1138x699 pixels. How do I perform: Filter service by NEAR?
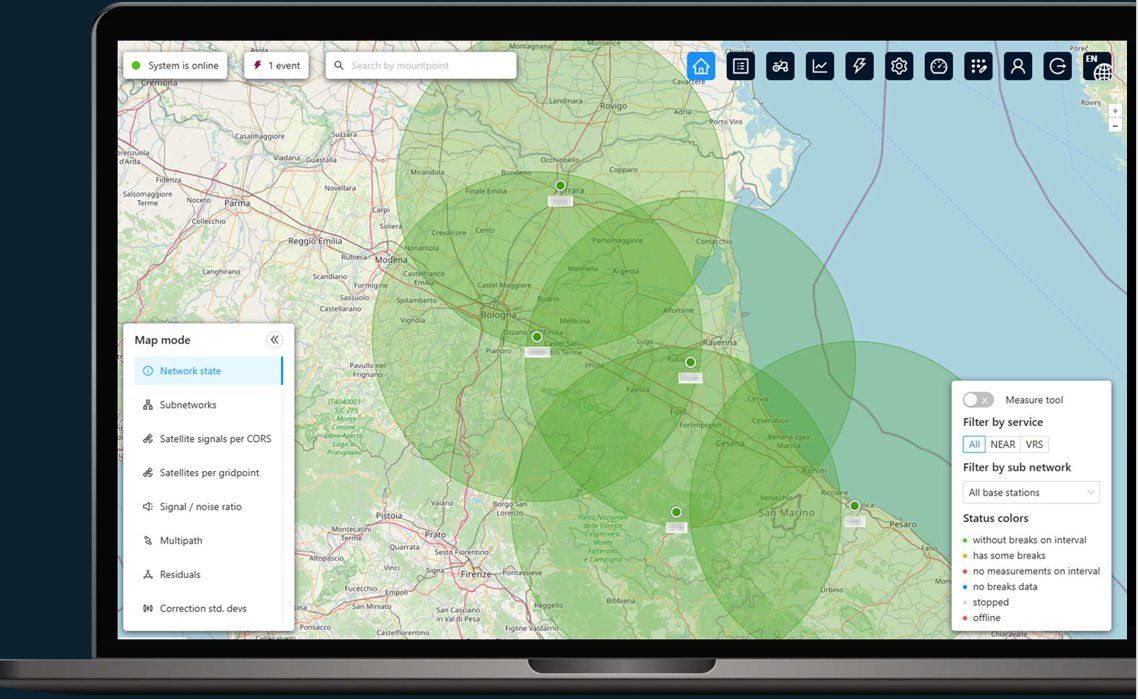(x=1003, y=444)
